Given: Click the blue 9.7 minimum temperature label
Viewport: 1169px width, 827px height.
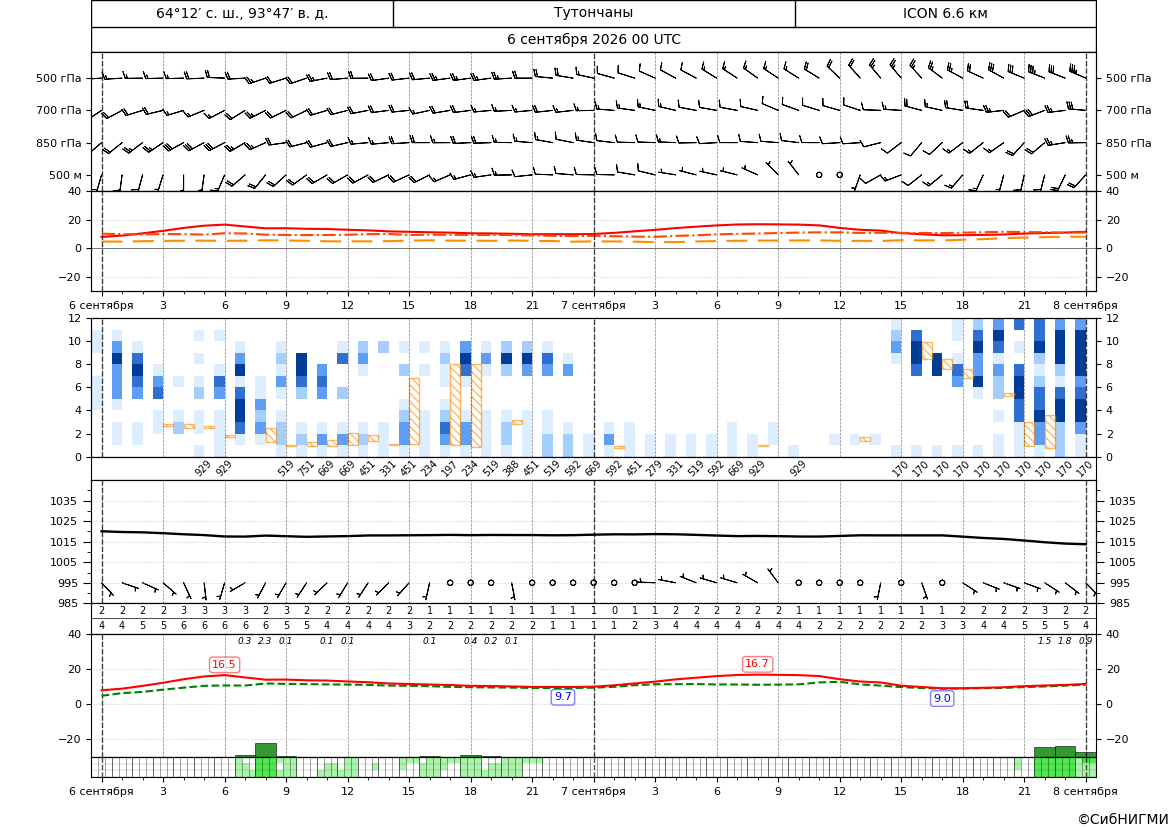Looking at the screenshot, I should click(x=563, y=696).
